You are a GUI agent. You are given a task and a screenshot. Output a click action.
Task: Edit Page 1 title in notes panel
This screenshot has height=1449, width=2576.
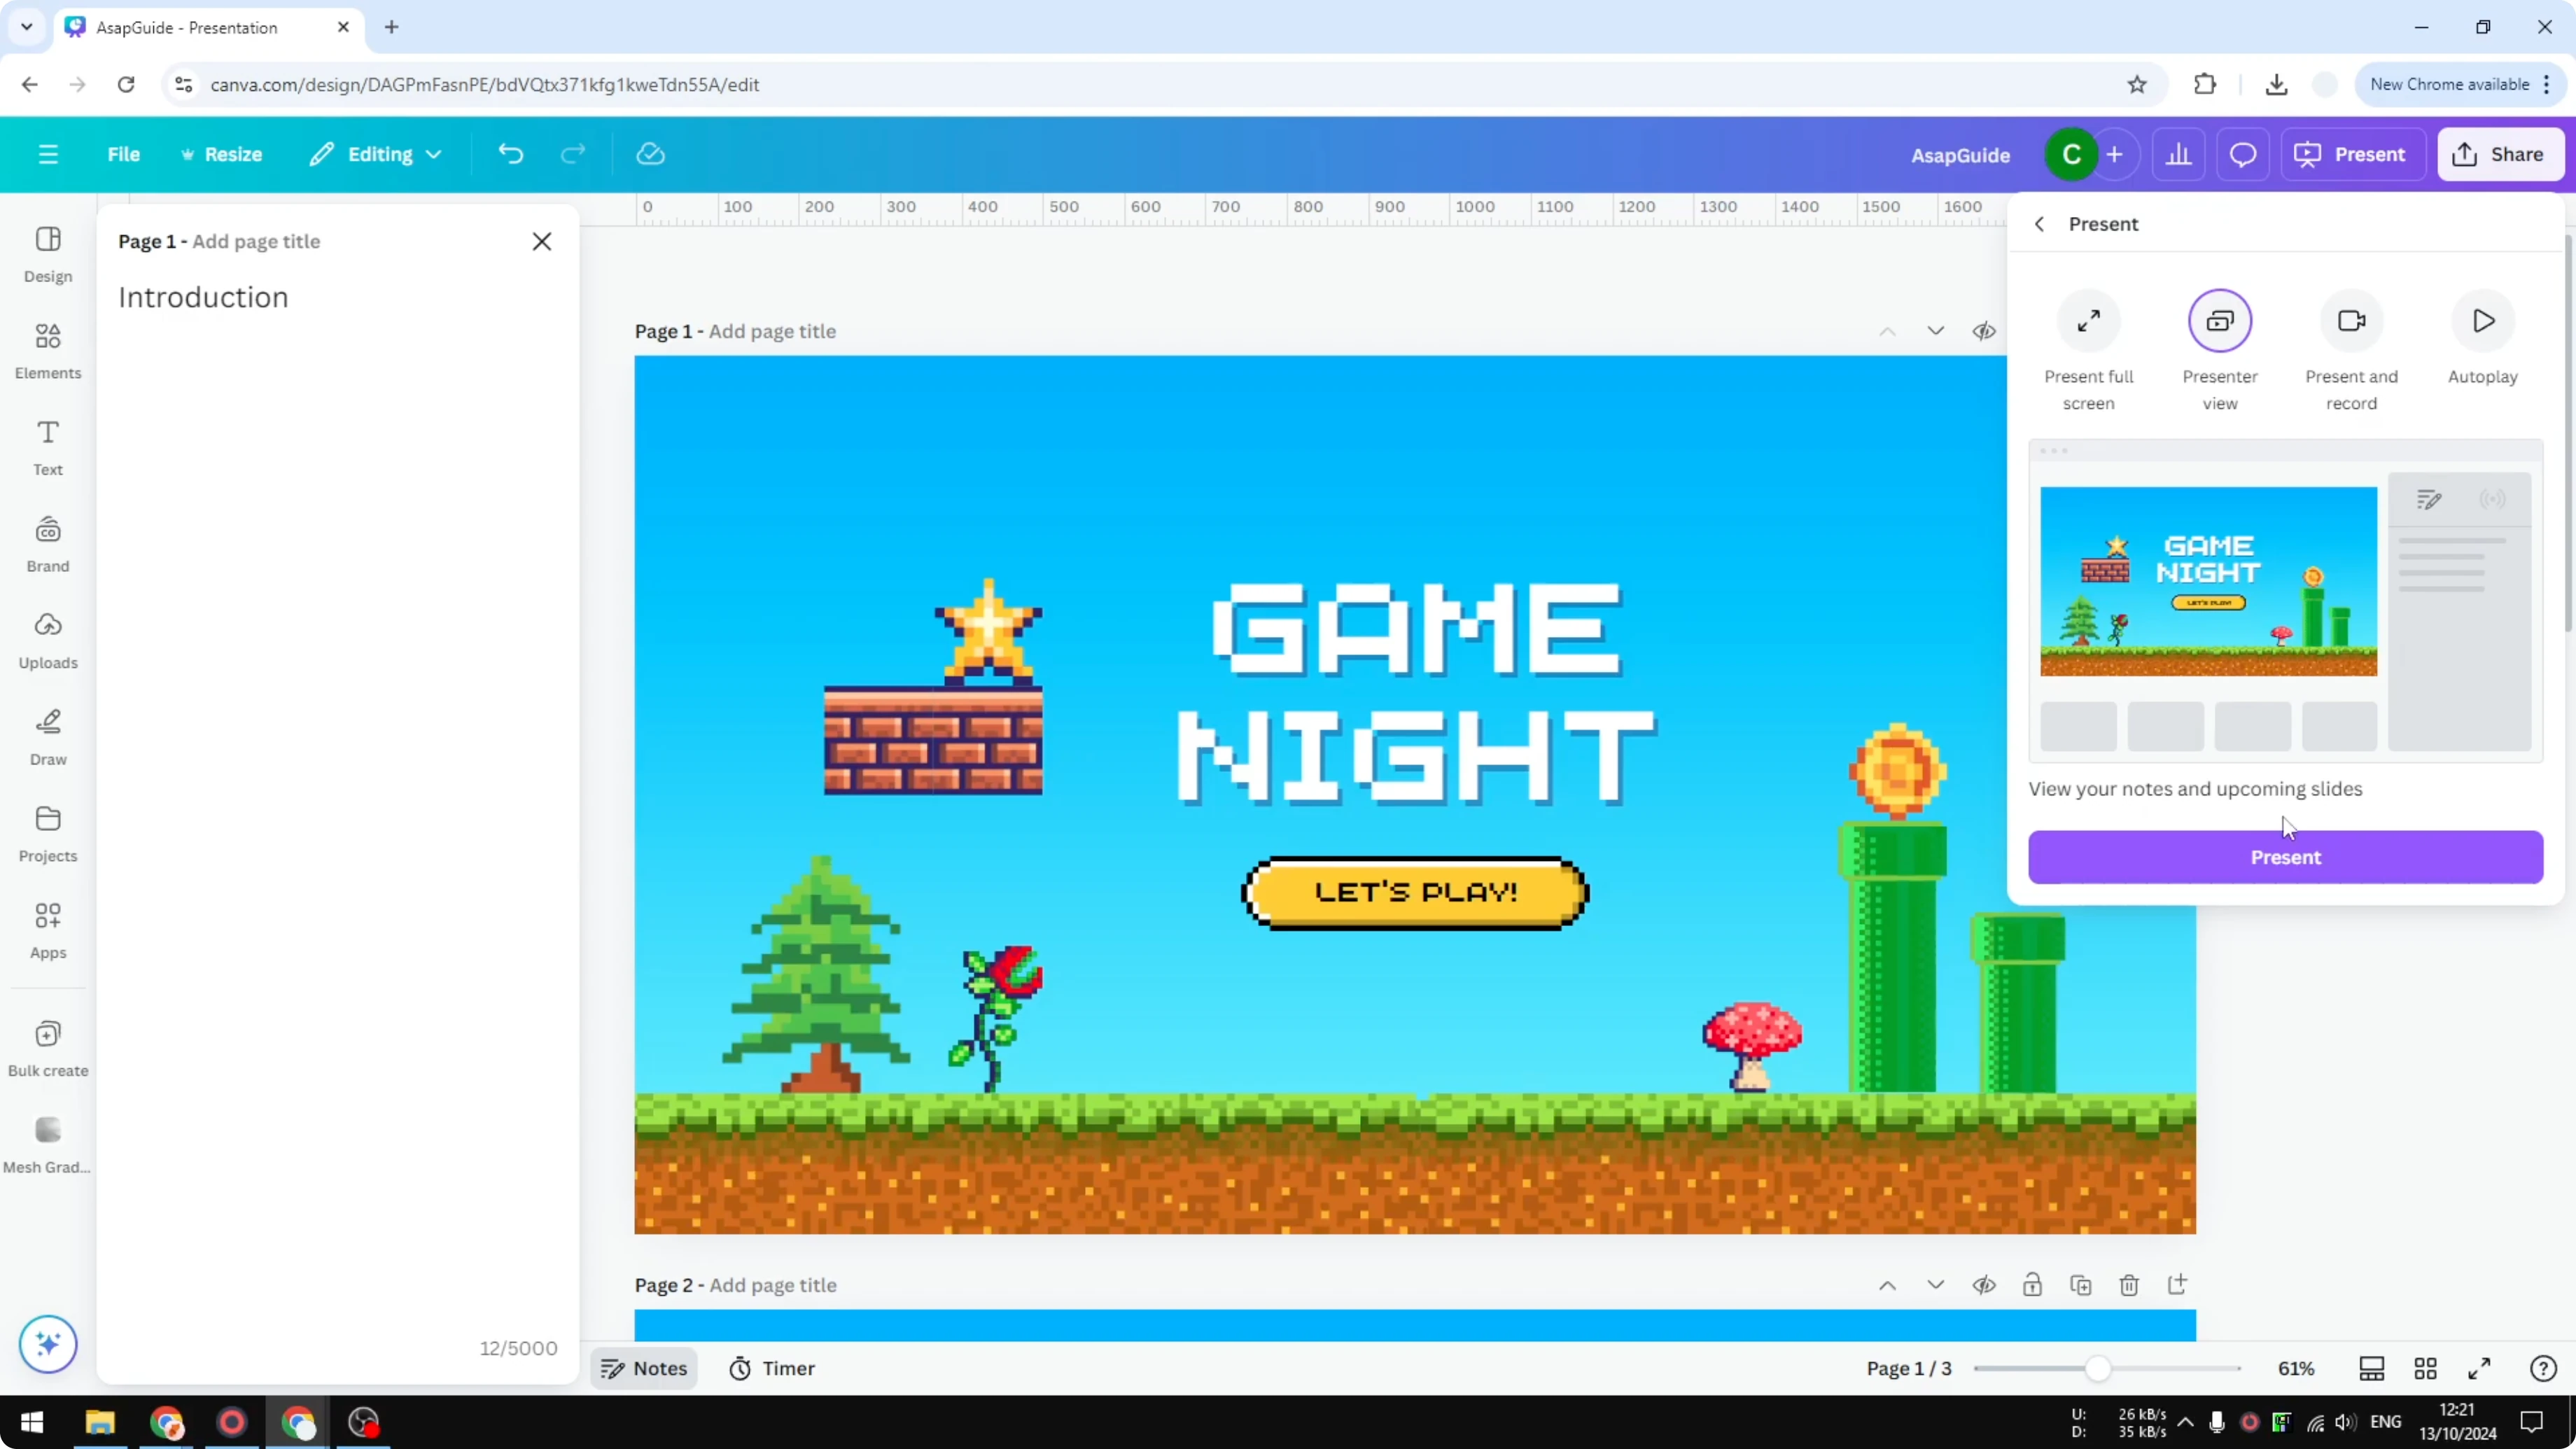coord(256,241)
